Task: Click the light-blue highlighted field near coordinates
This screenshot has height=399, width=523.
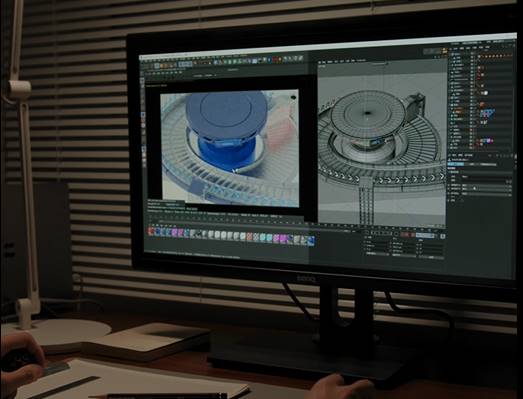Action: pyautogui.click(x=425, y=236)
